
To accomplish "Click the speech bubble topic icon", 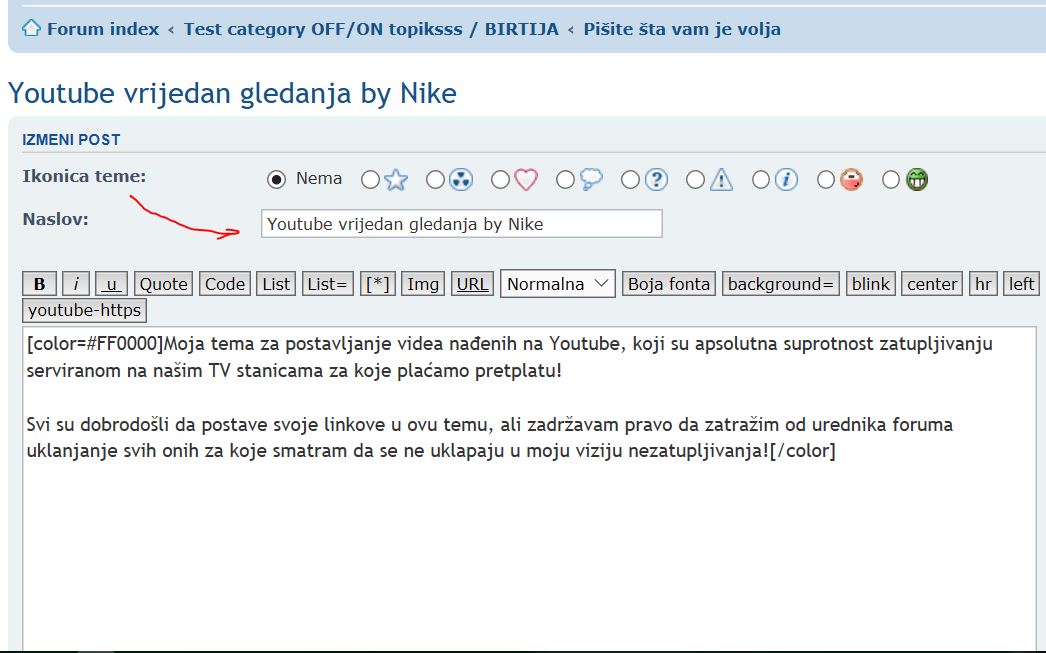I will [x=591, y=180].
